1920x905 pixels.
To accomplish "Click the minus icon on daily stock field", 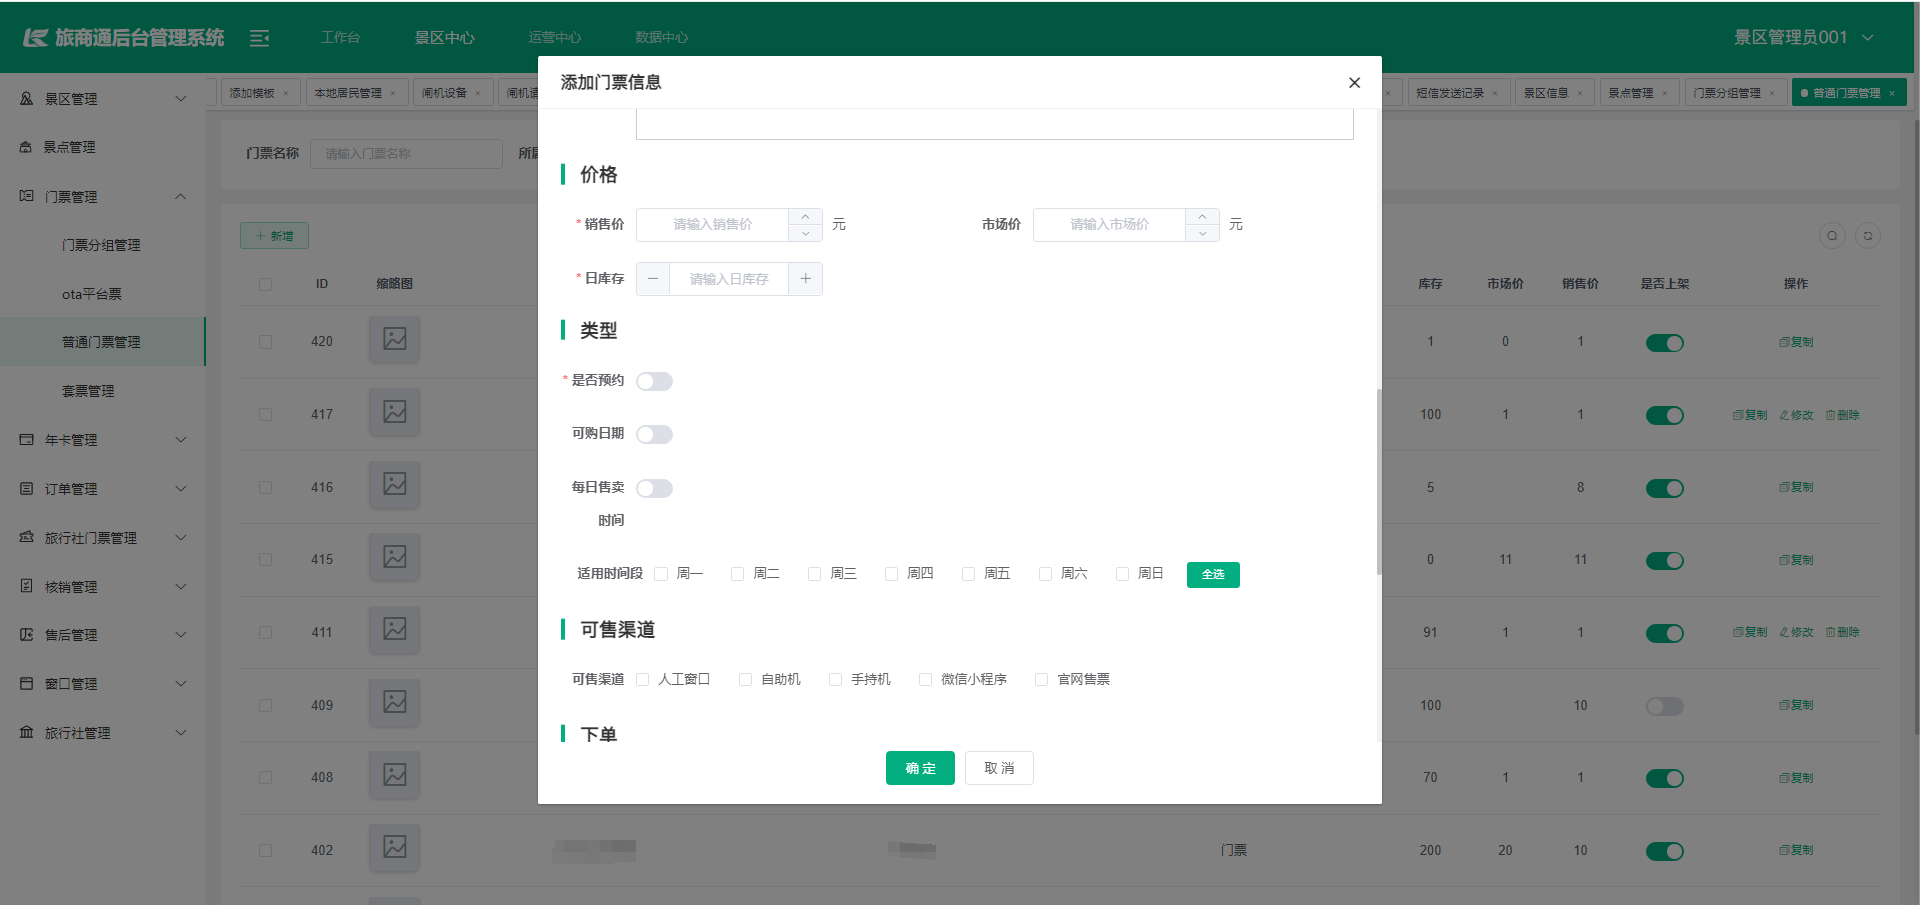I will pos(653,279).
